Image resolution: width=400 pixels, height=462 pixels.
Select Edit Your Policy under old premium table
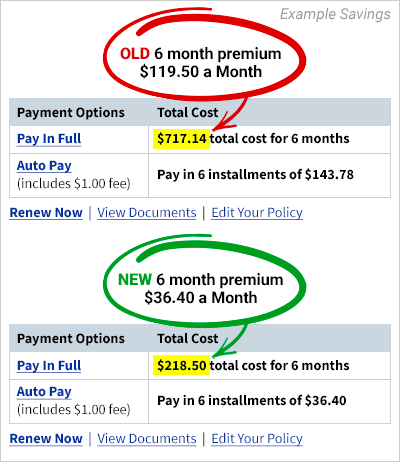[257, 213]
